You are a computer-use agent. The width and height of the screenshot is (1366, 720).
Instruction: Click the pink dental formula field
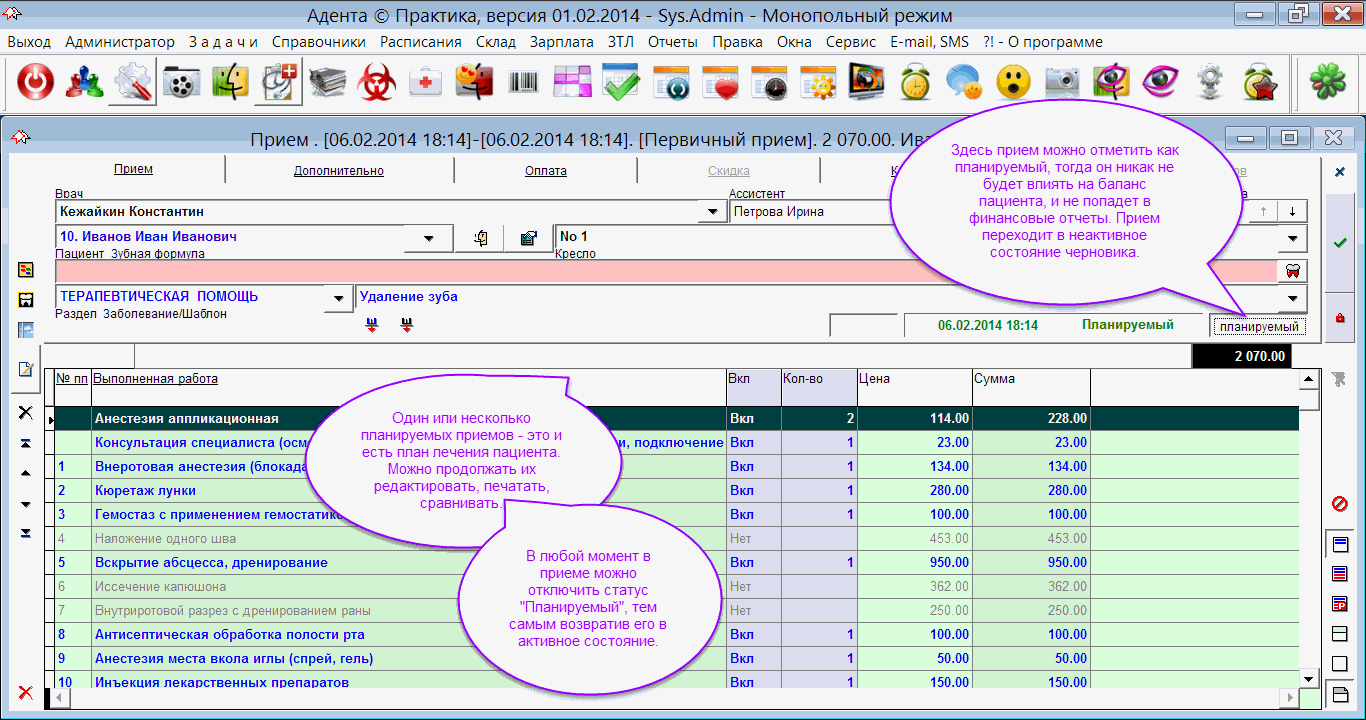660,271
